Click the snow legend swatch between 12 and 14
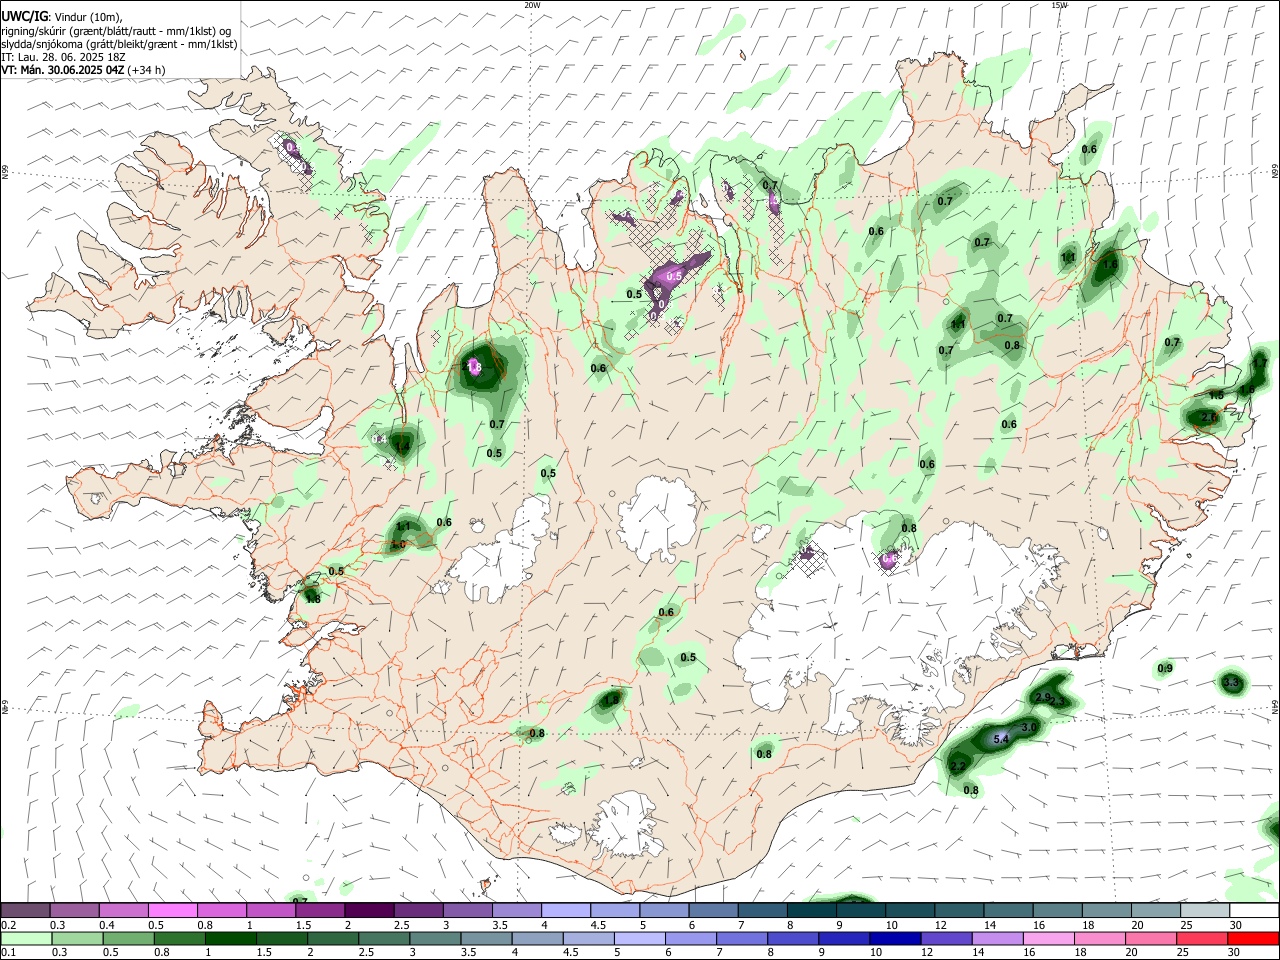 [x=959, y=911]
